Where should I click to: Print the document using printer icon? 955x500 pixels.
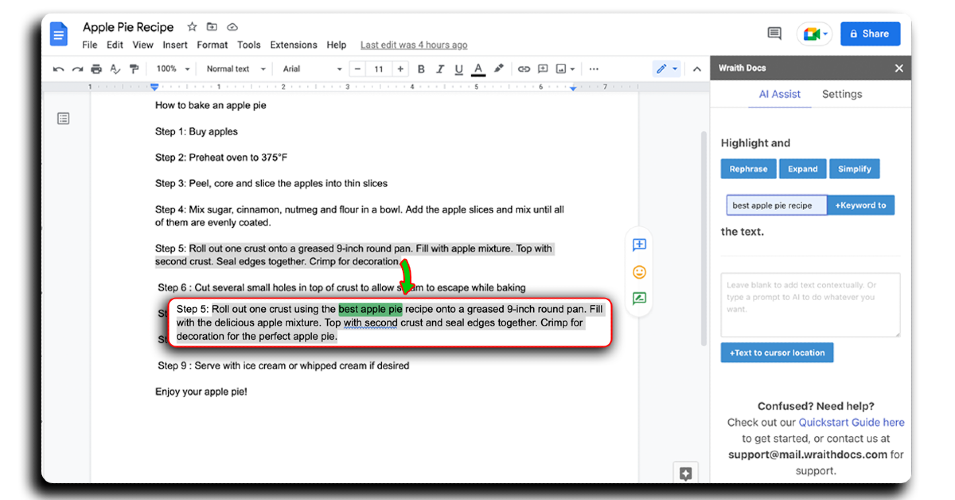[96, 69]
